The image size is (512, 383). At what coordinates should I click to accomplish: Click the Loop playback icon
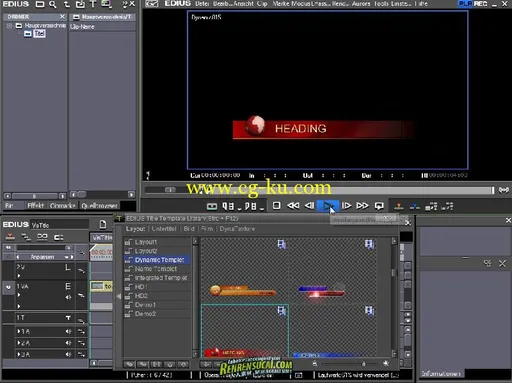tap(379, 206)
